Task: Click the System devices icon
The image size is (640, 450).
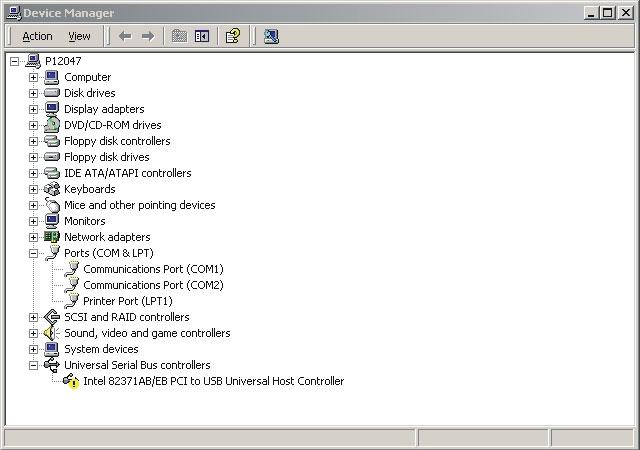Action: (51, 349)
